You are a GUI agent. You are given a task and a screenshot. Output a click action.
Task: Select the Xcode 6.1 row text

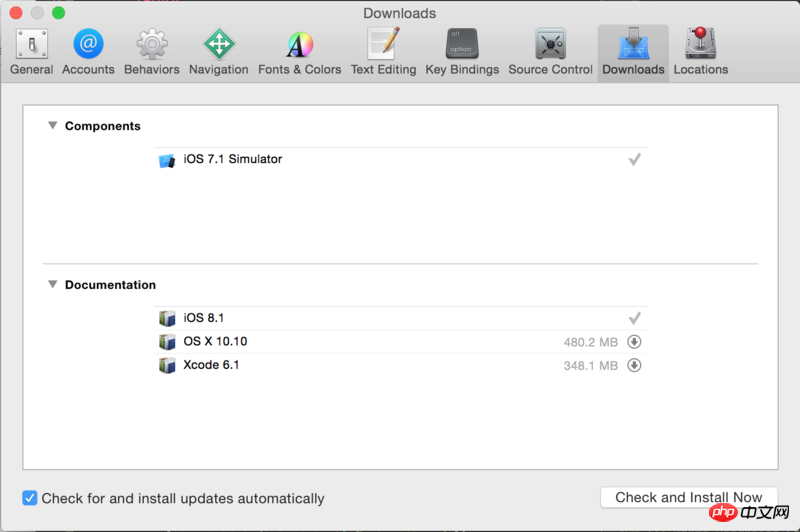click(x=211, y=365)
